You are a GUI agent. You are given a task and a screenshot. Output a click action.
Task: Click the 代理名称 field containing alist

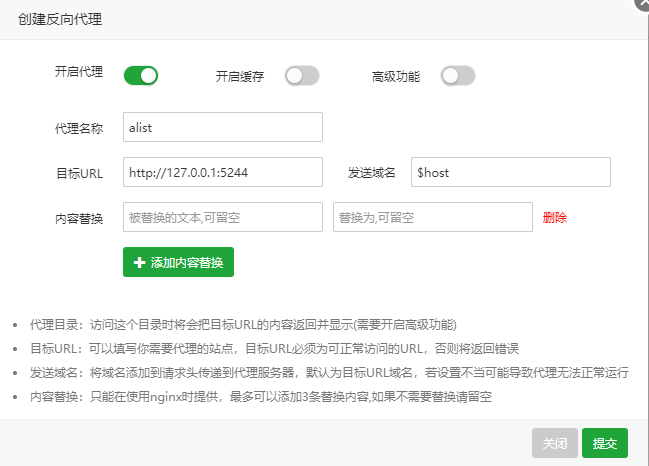pos(223,127)
